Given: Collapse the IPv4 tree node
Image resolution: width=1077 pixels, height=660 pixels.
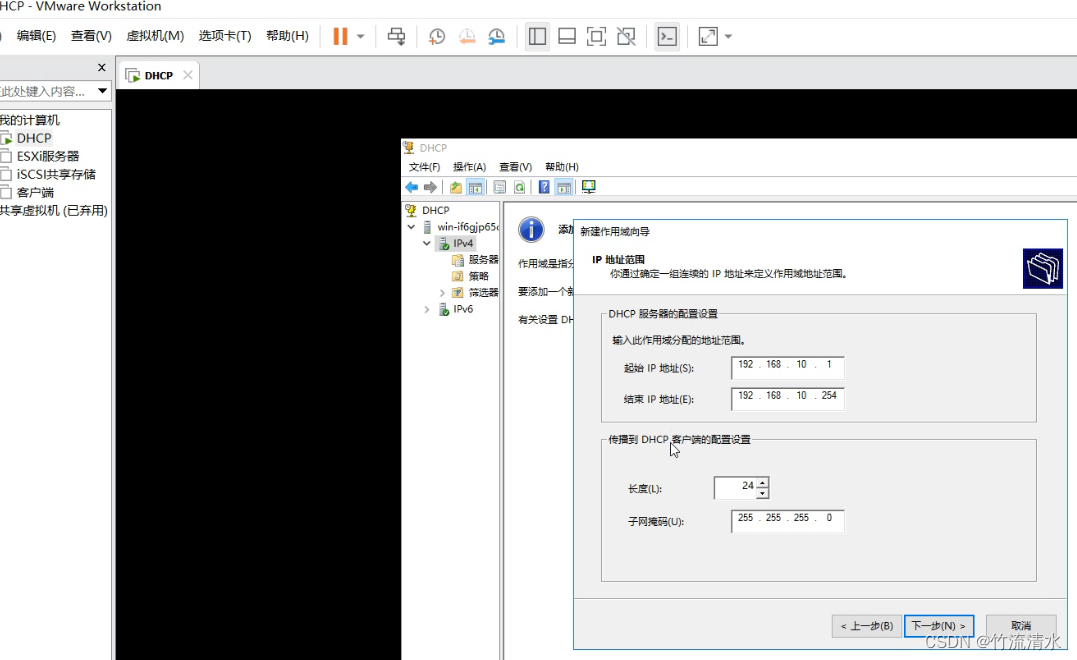Looking at the screenshot, I should 427,243.
